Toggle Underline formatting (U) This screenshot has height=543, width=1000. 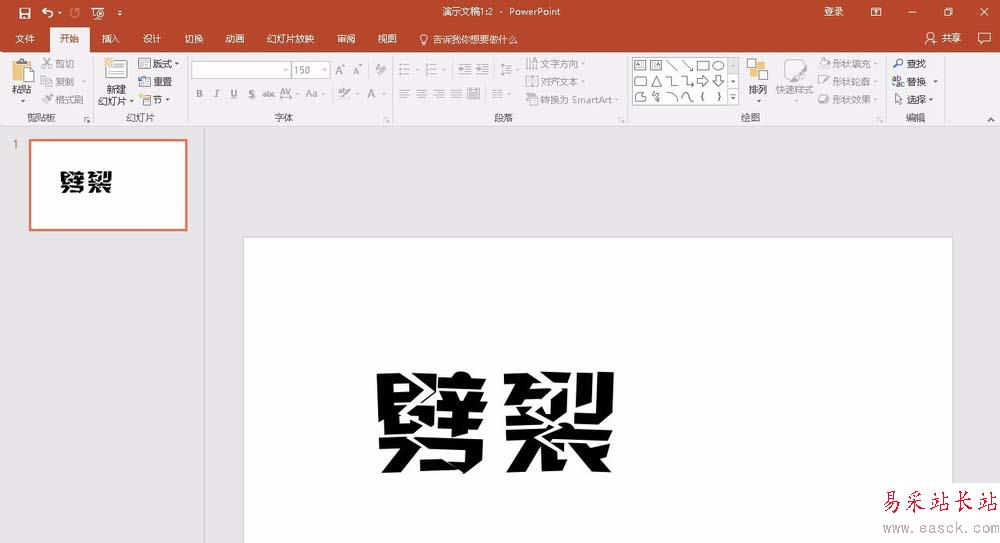click(x=233, y=94)
